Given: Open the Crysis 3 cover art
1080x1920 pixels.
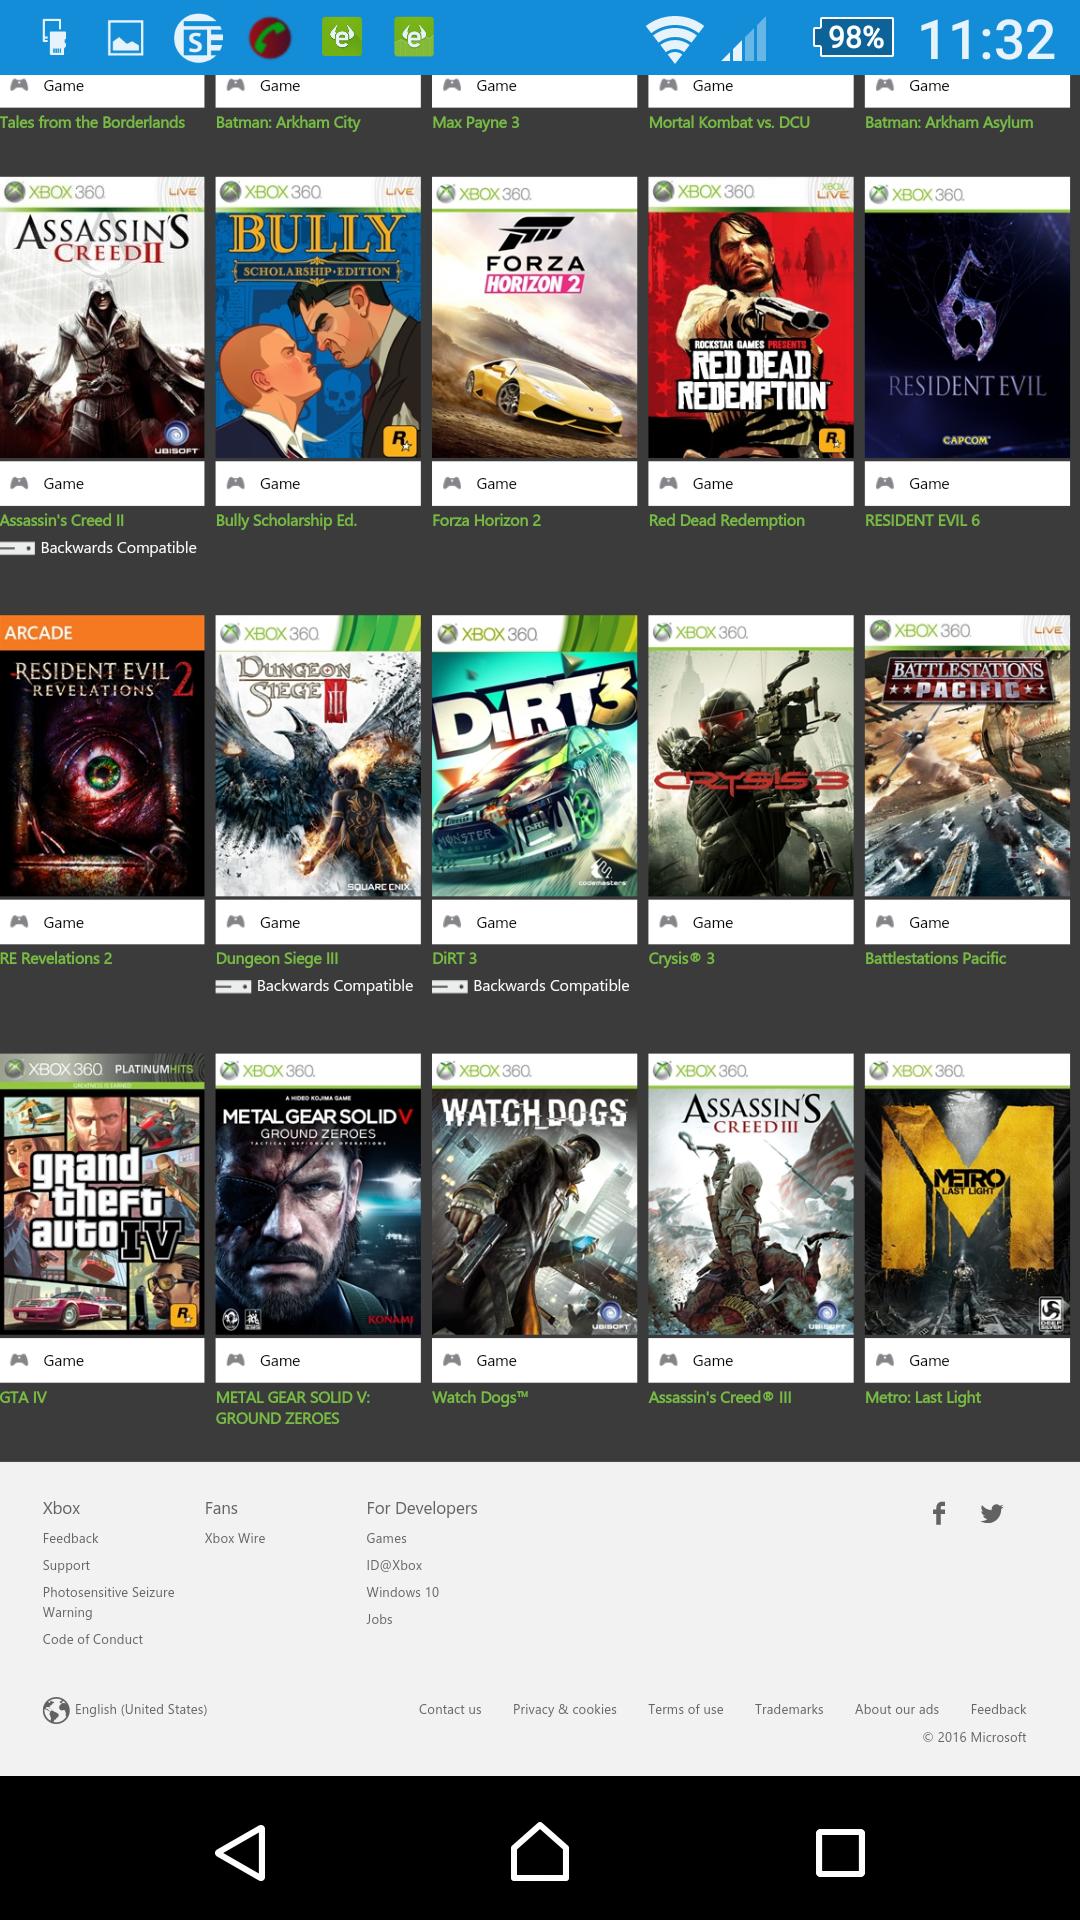Looking at the screenshot, I should point(751,756).
